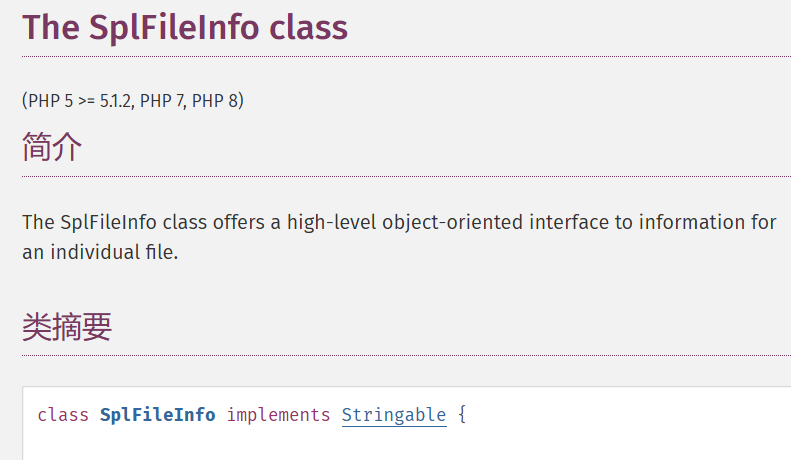Click the "PHP 8)" version text
Image resolution: width=791 pixels, height=460 pixels.
218,100
